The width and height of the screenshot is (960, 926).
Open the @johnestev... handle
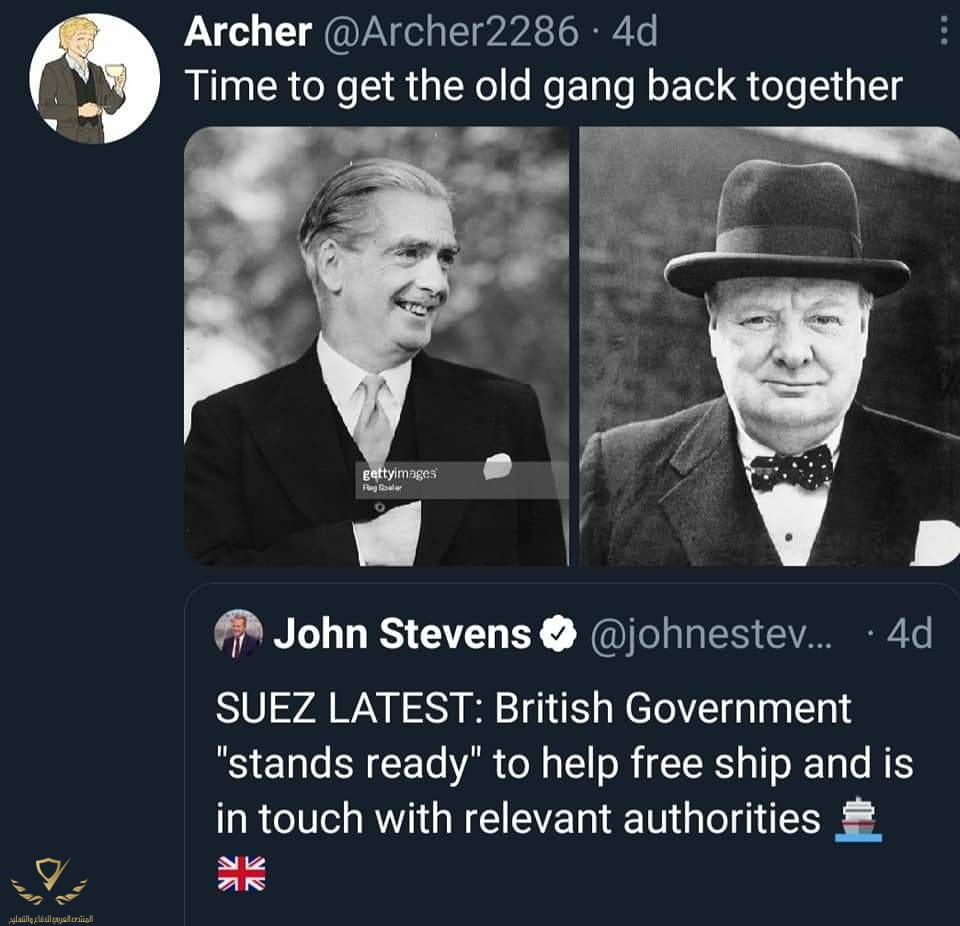[711, 635]
